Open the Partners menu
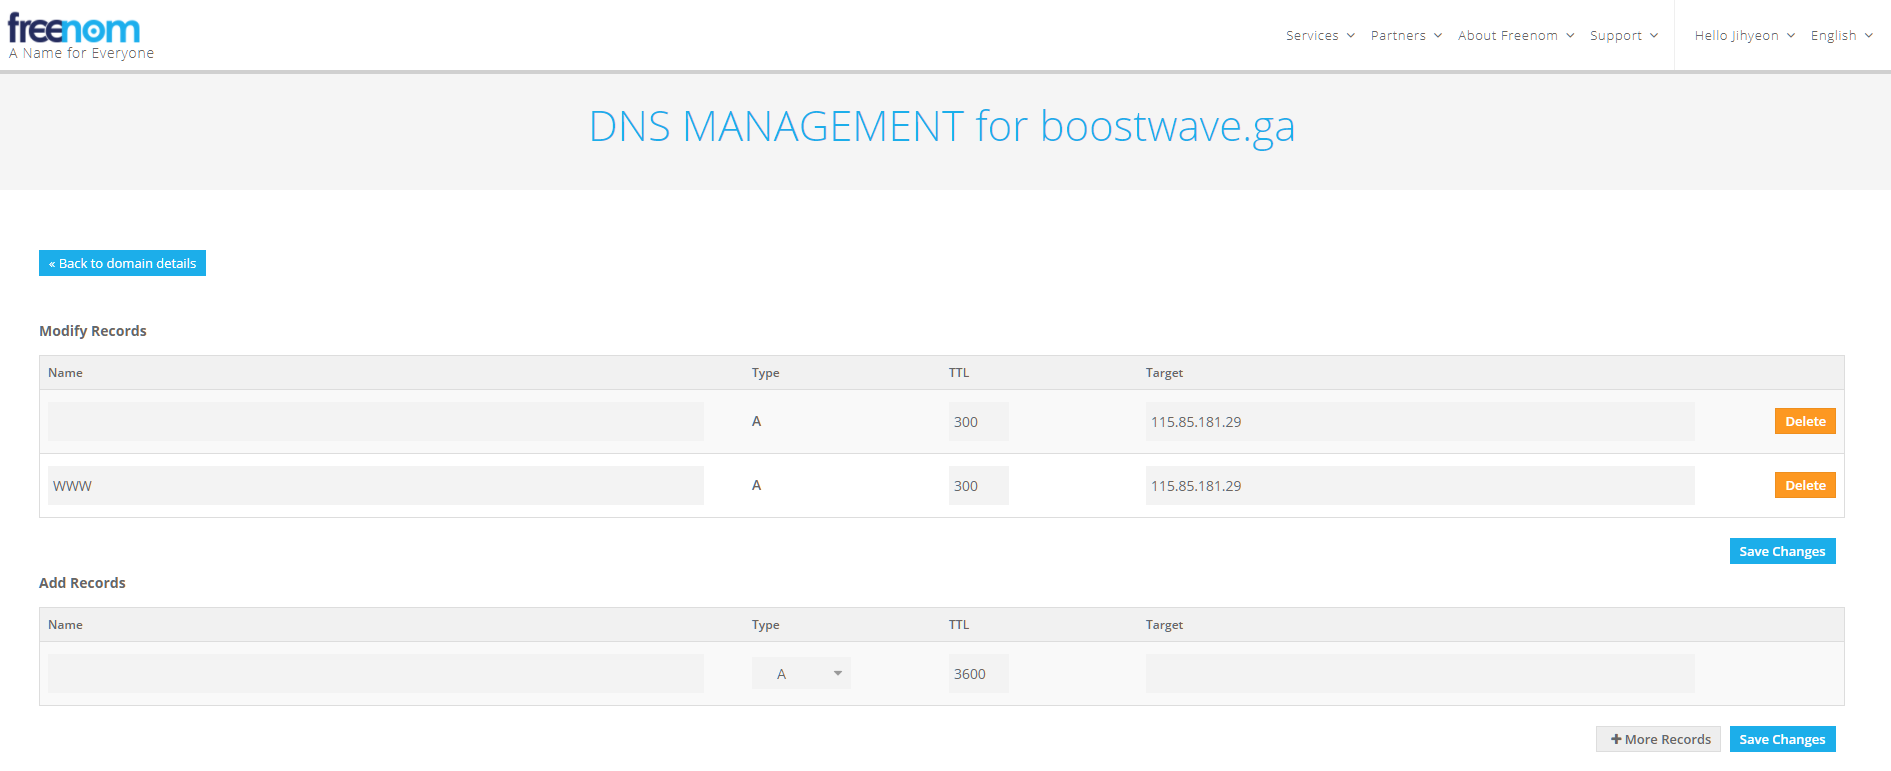The image size is (1891, 771). point(1406,35)
